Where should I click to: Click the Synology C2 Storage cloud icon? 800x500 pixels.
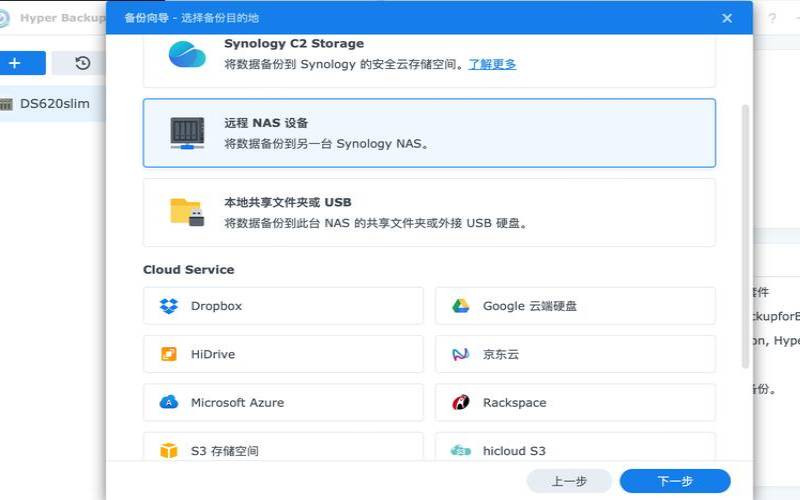(x=187, y=55)
